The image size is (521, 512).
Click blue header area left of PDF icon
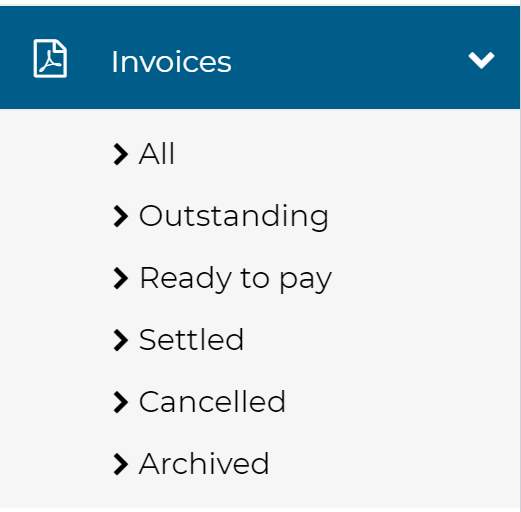[x=16, y=58]
